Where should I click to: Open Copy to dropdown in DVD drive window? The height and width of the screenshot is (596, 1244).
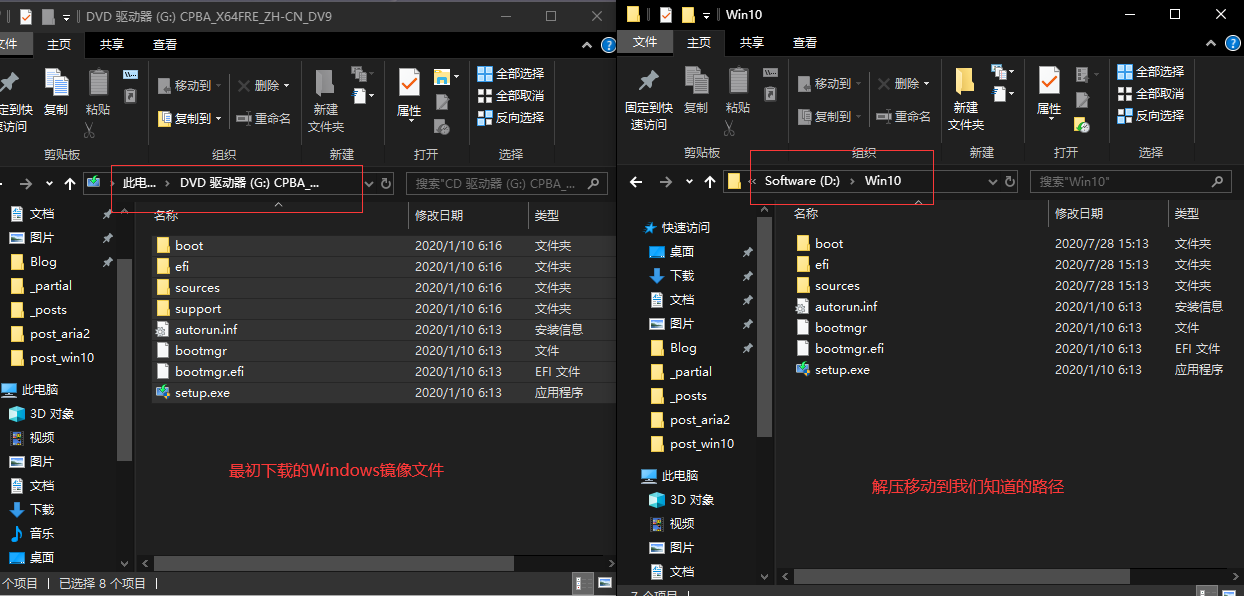[x=190, y=118]
